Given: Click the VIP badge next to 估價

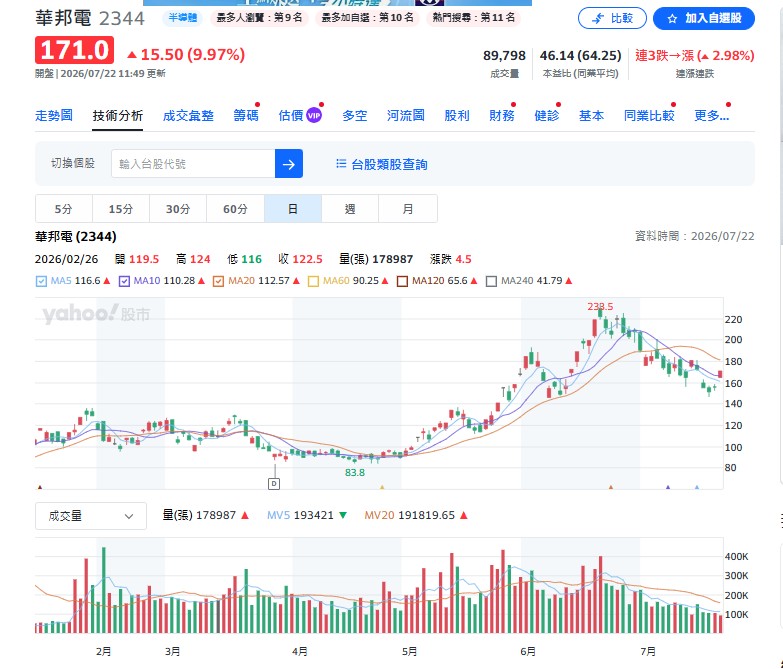Looking at the screenshot, I should 314,115.
